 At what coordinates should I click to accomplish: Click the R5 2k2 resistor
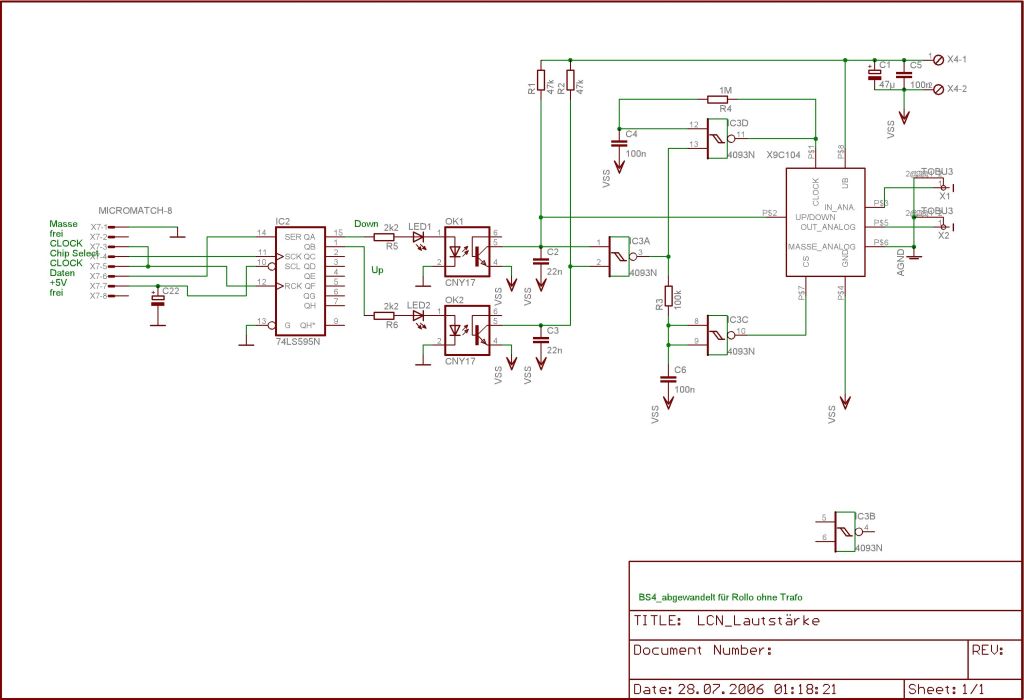384,237
